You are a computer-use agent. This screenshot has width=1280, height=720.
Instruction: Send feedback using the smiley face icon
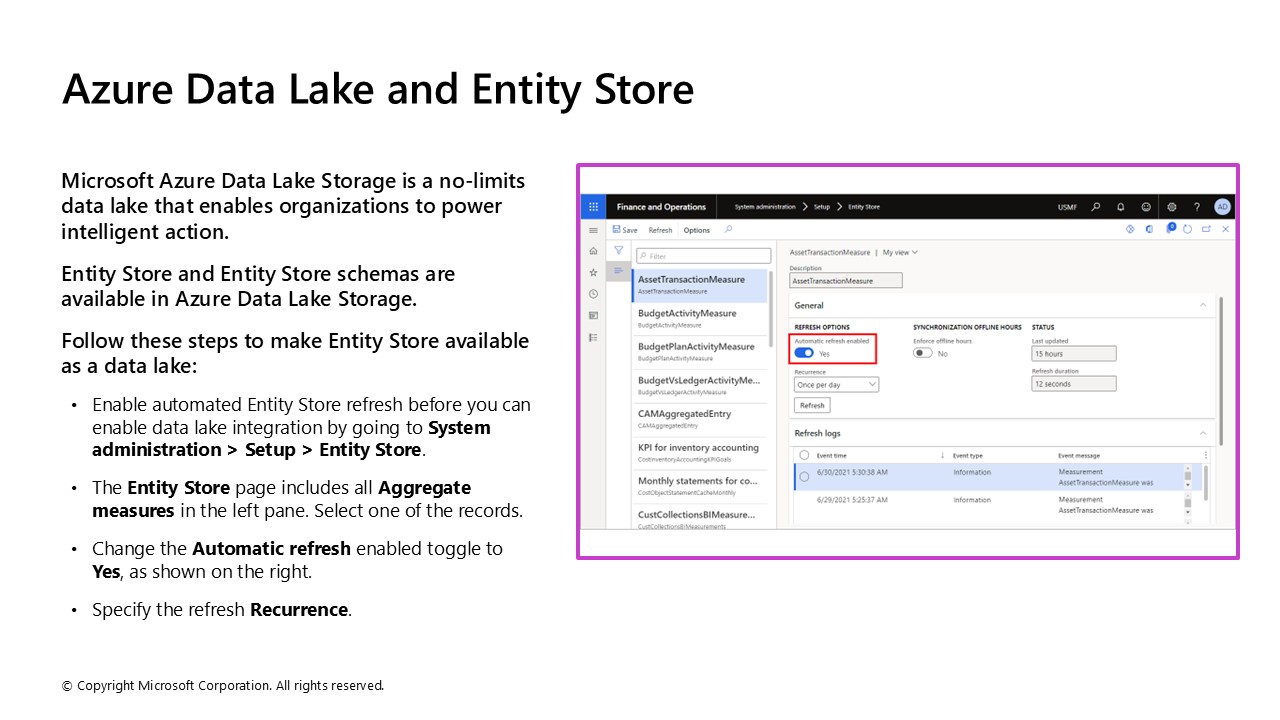click(1146, 206)
